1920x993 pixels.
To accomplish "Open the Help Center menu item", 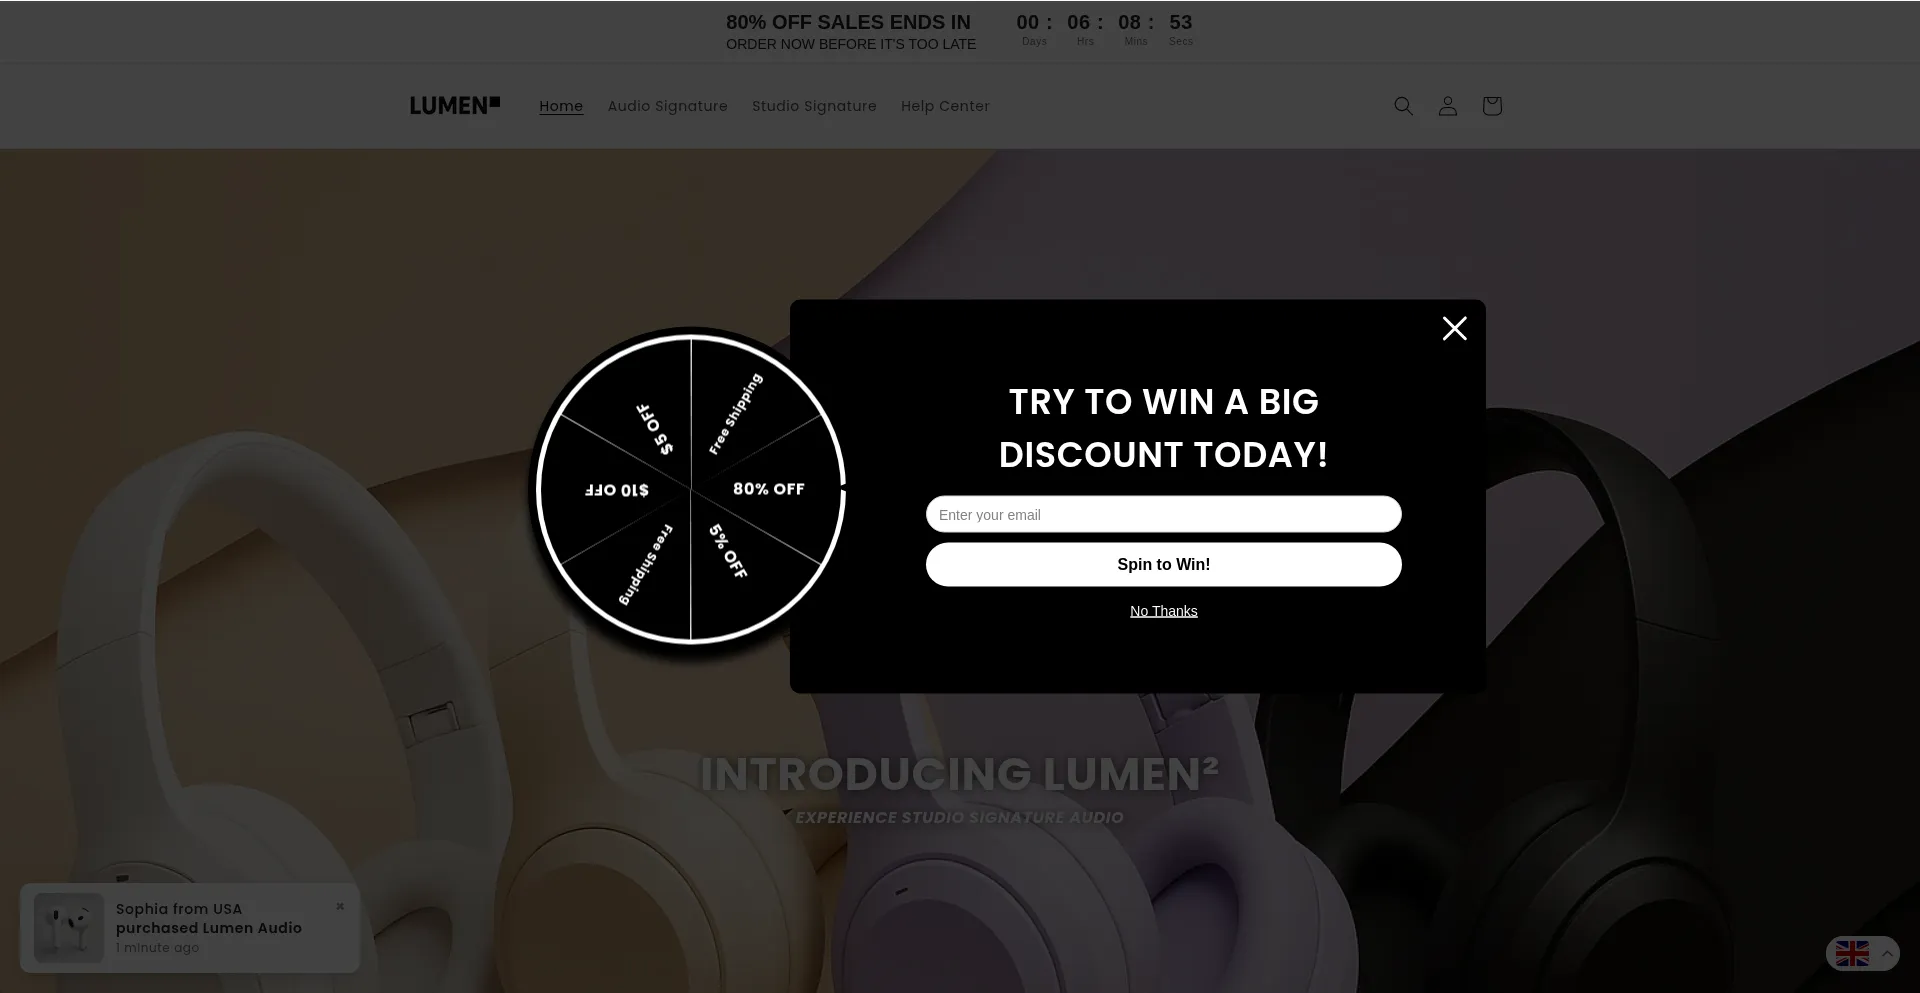I will pyautogui.click(x=945, y=106).
